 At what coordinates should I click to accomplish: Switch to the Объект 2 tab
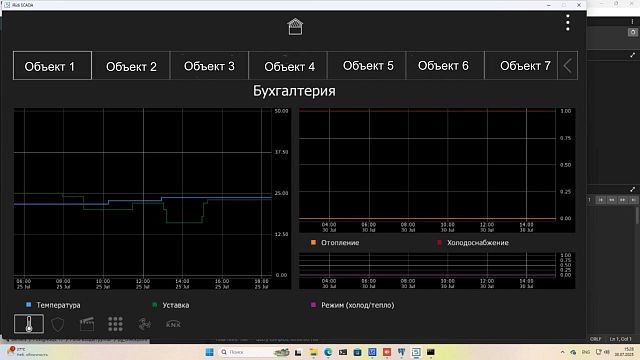click(131, 66)
